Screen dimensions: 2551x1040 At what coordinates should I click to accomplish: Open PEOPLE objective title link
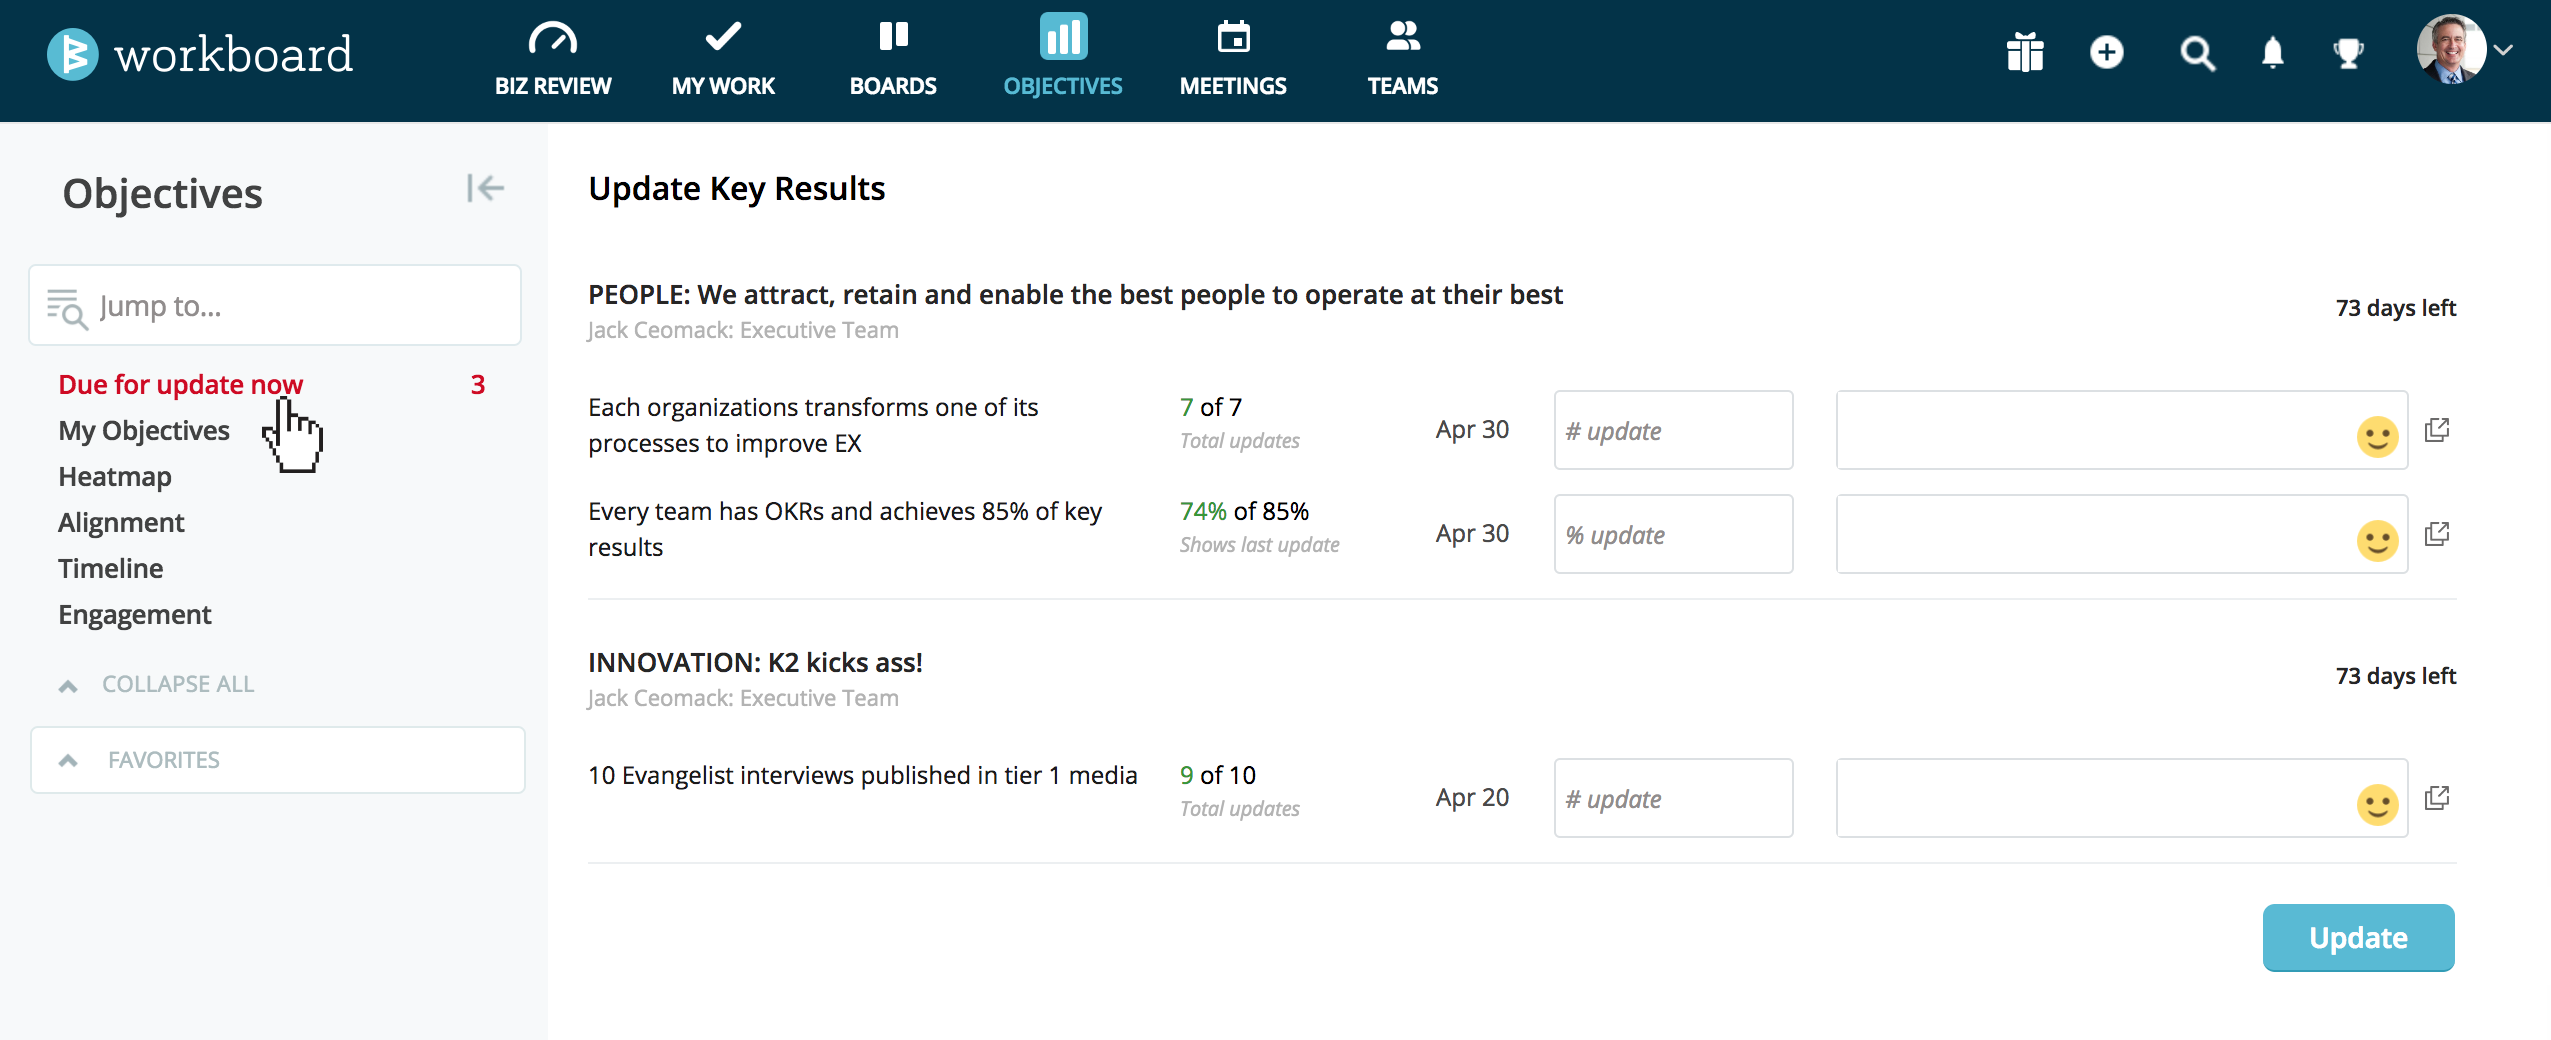coord(1074,295)
